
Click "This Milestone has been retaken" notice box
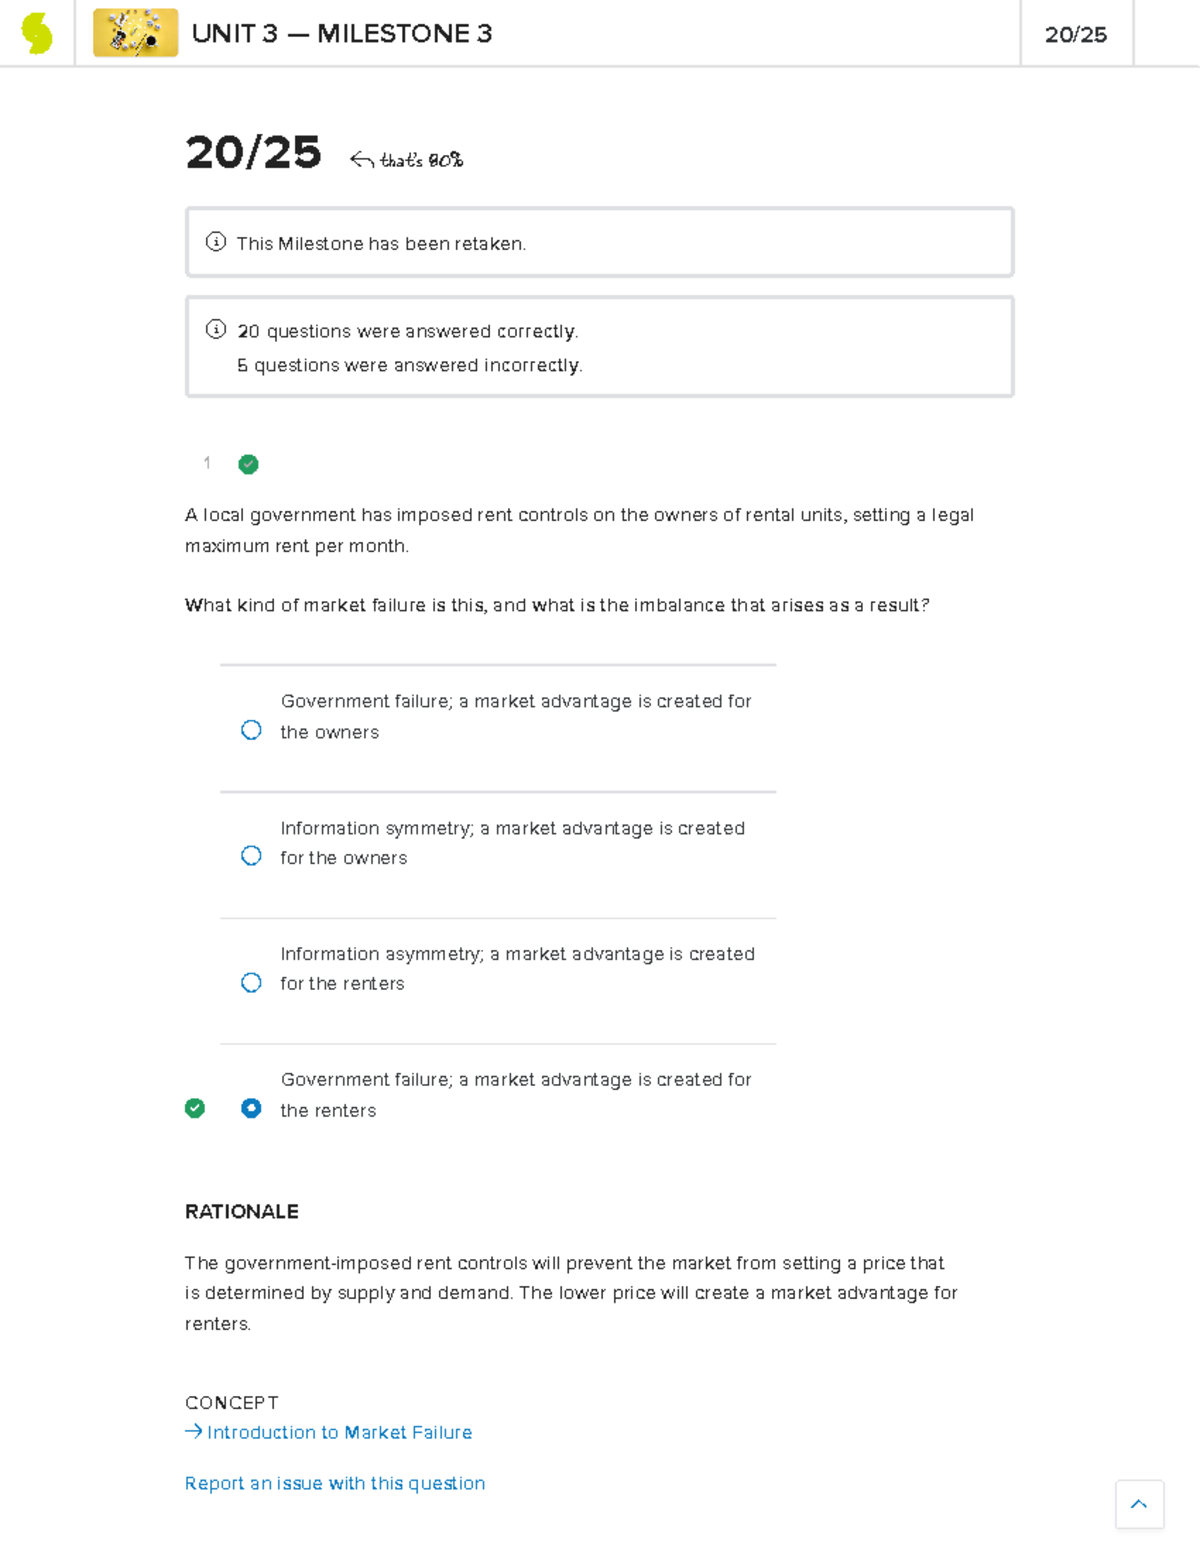pyautogui.click(x=600, y=243)
